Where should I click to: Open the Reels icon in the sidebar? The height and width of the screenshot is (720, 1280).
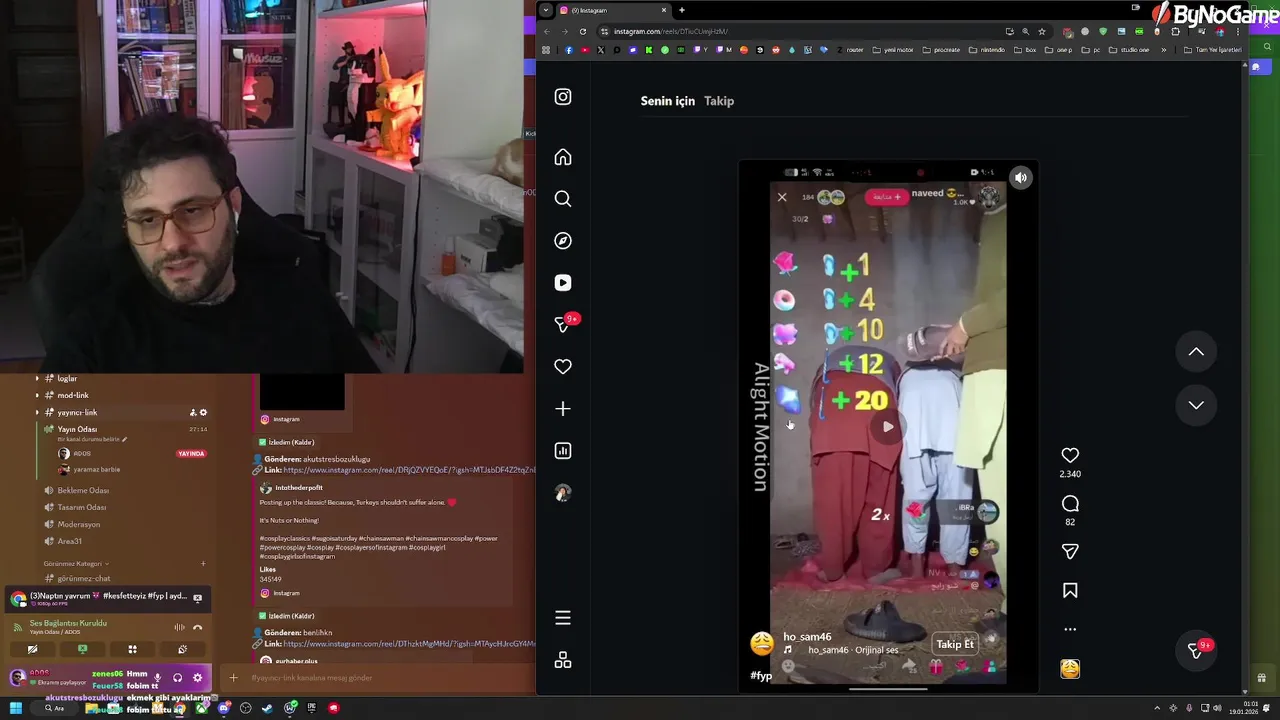(x=563, y=283)
